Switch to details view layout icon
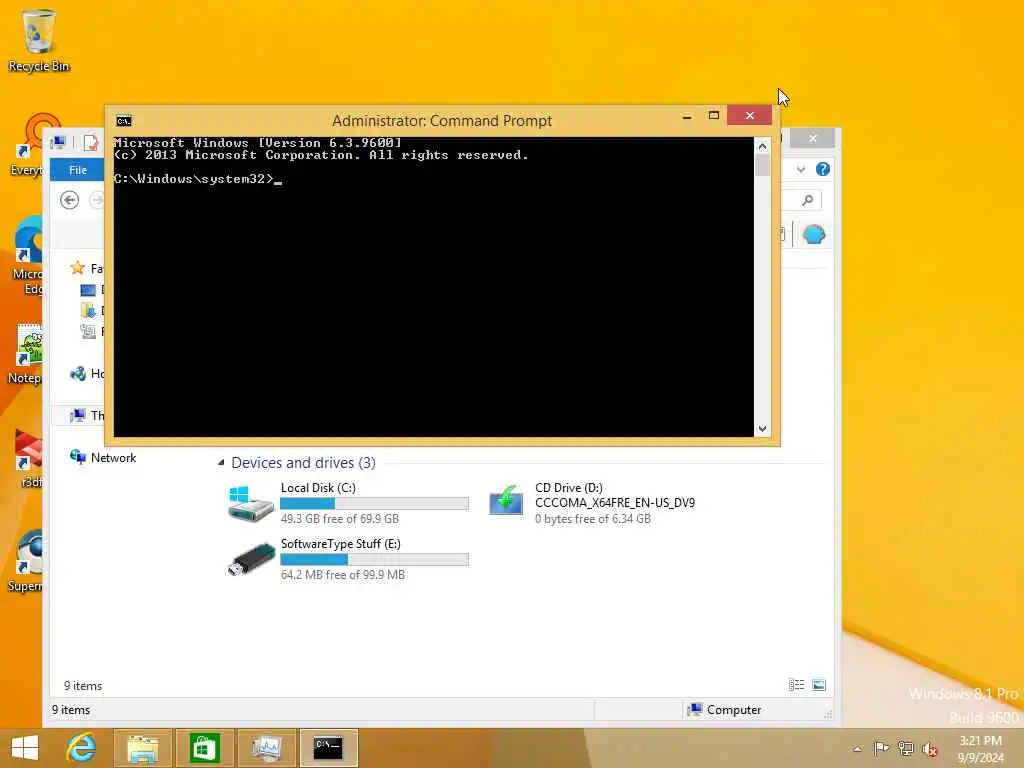 [x=797, y=685]
